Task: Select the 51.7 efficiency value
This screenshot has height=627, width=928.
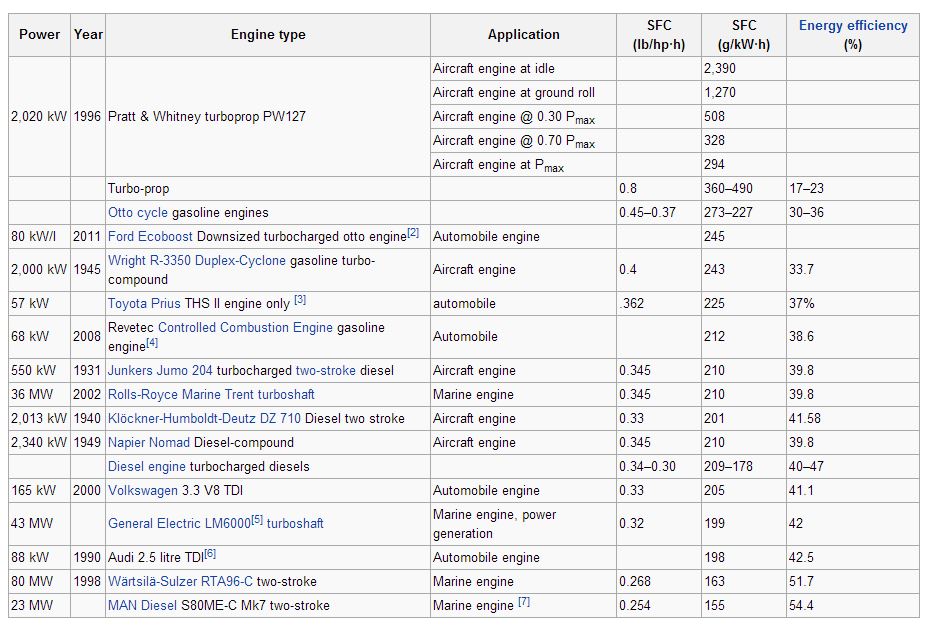Action: pyautogui.click(x=853, y=581)
